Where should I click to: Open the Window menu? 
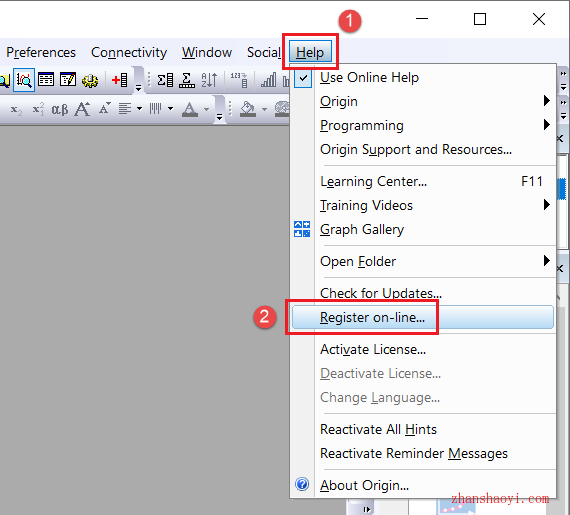(x=207, y=53)
